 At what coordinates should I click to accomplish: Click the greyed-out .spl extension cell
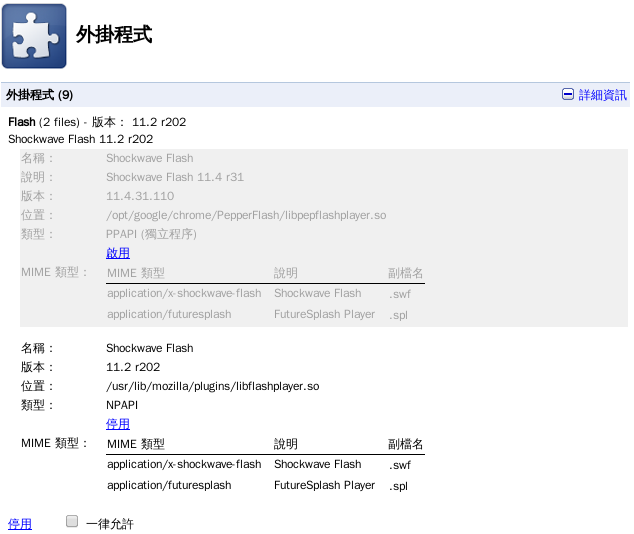pyautogui.click(x=398, y=315)
